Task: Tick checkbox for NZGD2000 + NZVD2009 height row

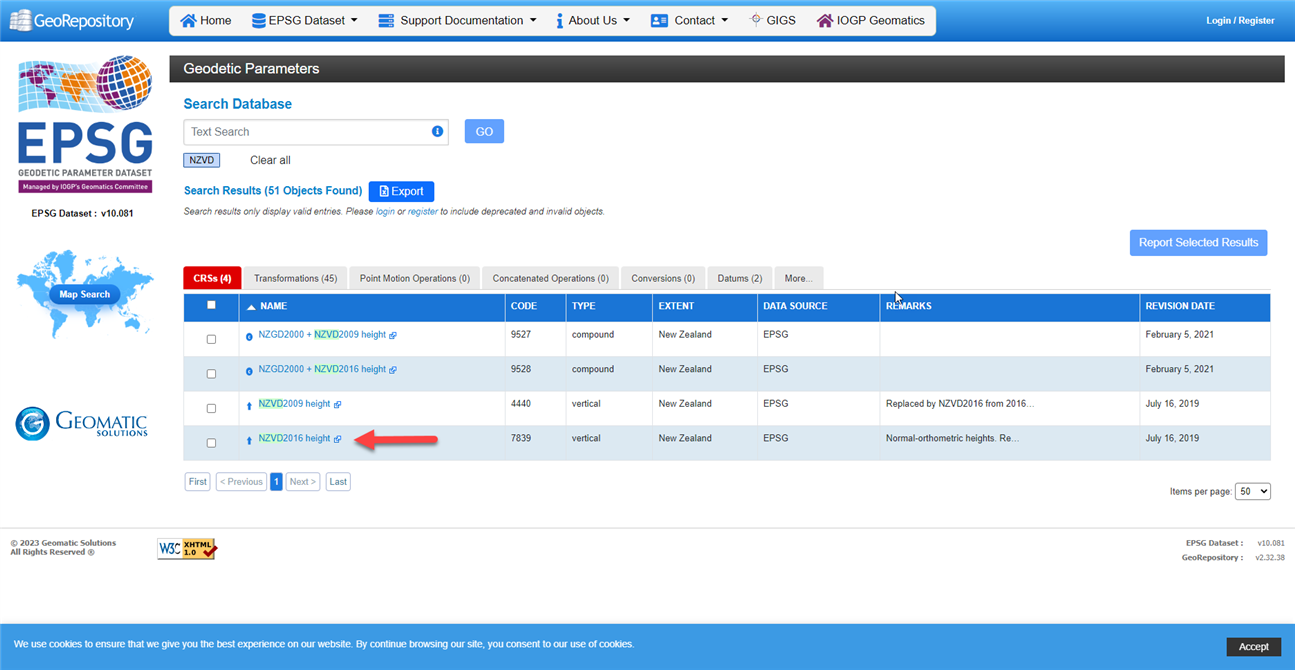Action: tap(211, 339)
